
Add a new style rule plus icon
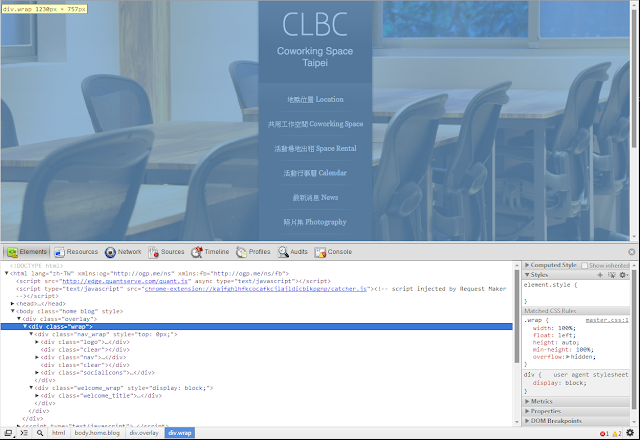click(600, 275)
